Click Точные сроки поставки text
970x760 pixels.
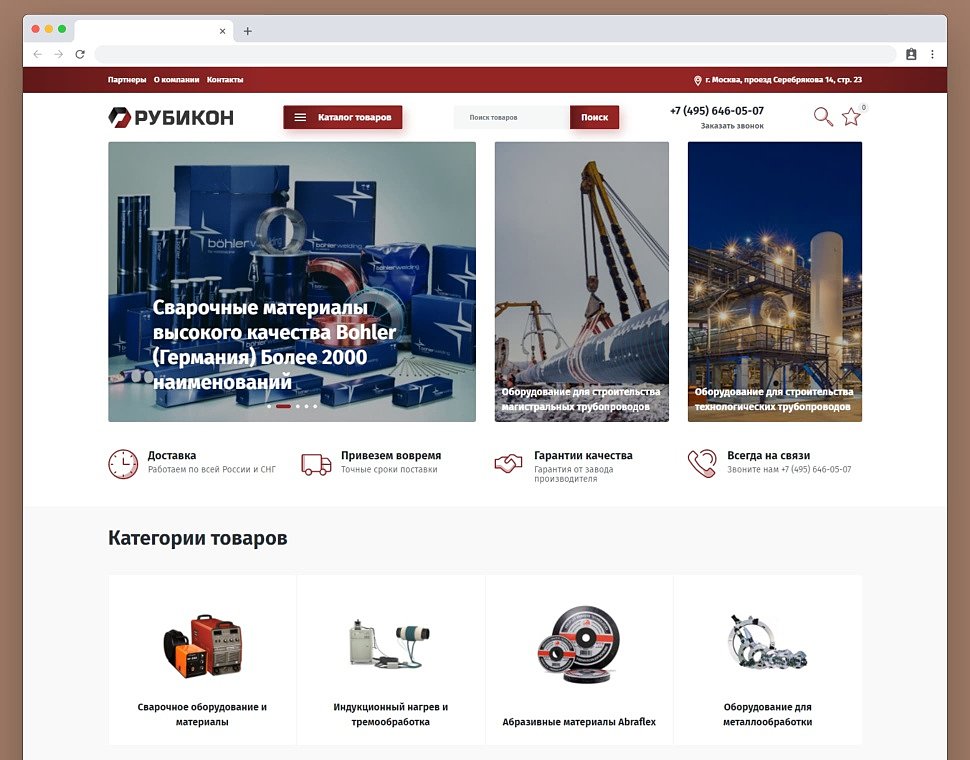(x=389, y=469)
